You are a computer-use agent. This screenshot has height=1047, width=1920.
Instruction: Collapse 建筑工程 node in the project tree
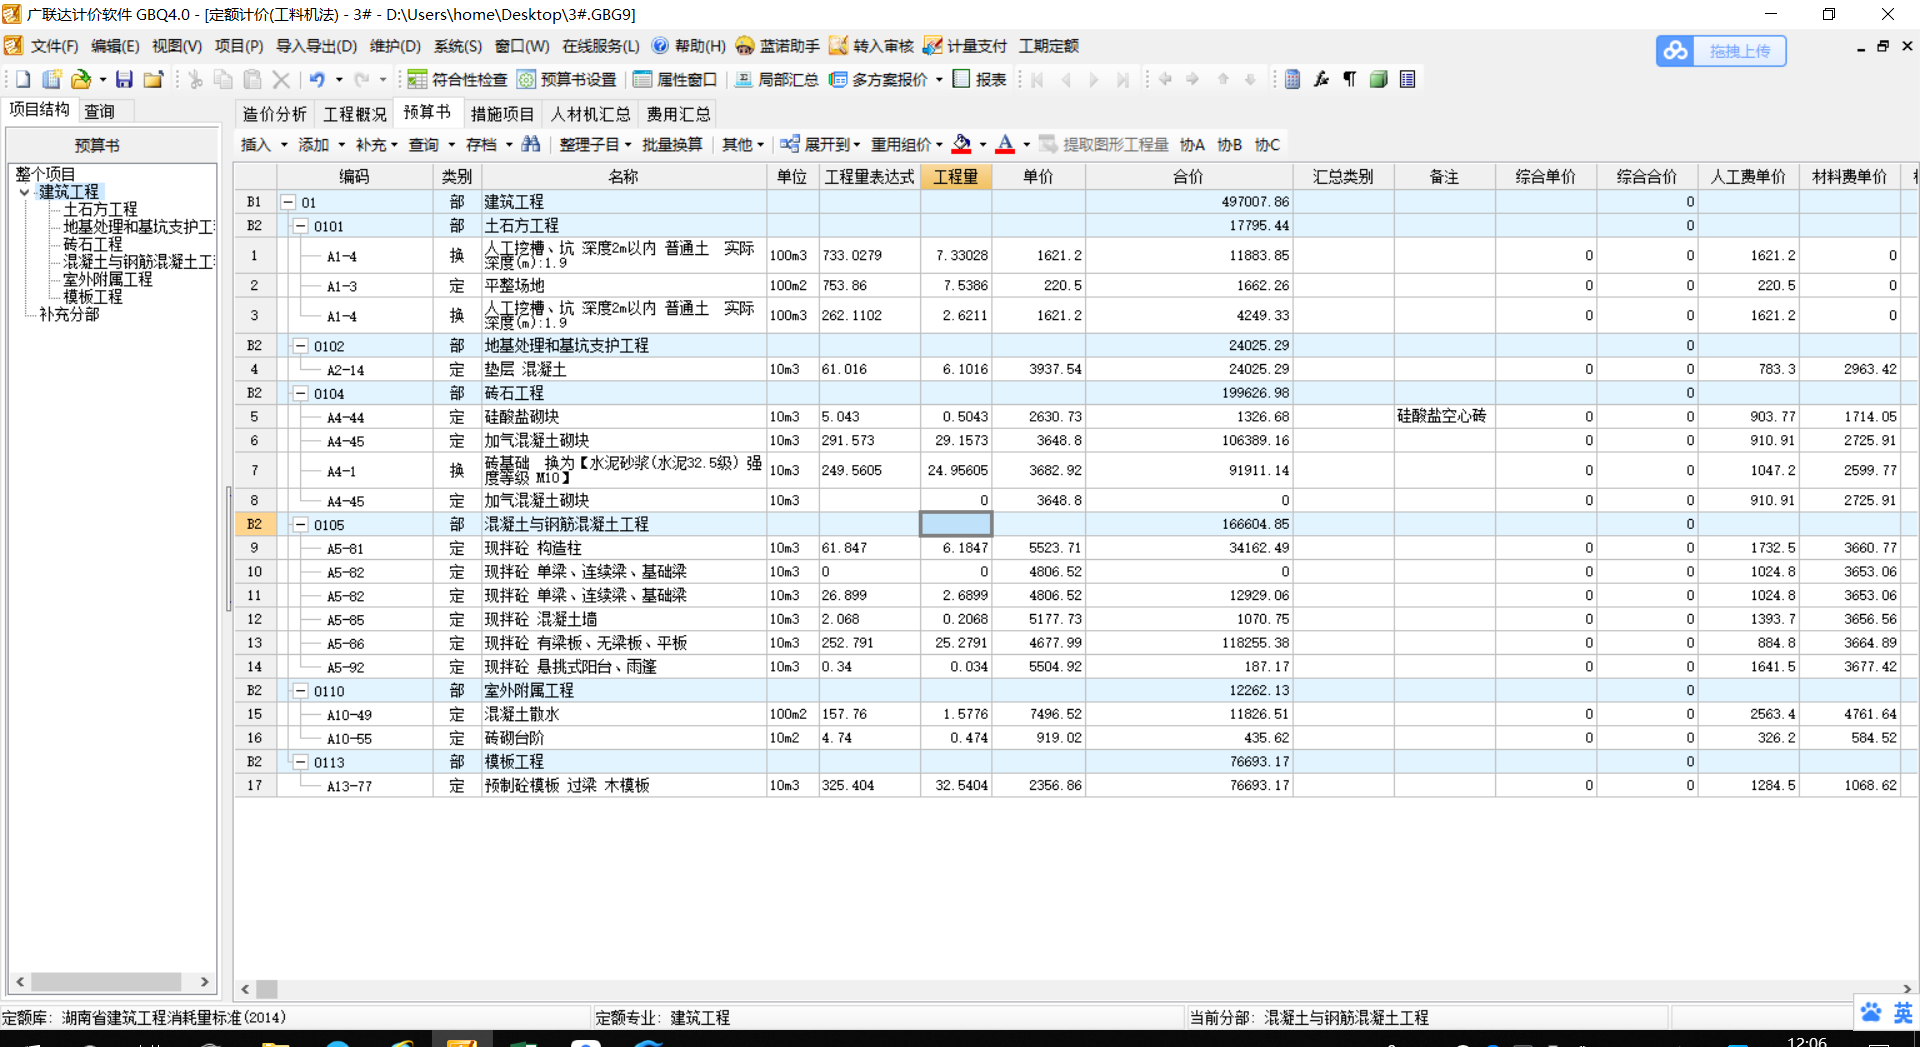coord(25,192)
